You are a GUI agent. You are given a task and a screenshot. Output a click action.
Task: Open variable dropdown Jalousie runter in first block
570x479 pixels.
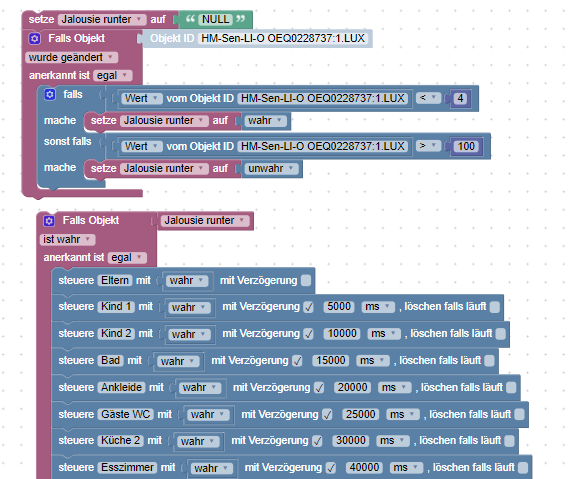pyautogui.click(x=102, y=19)
